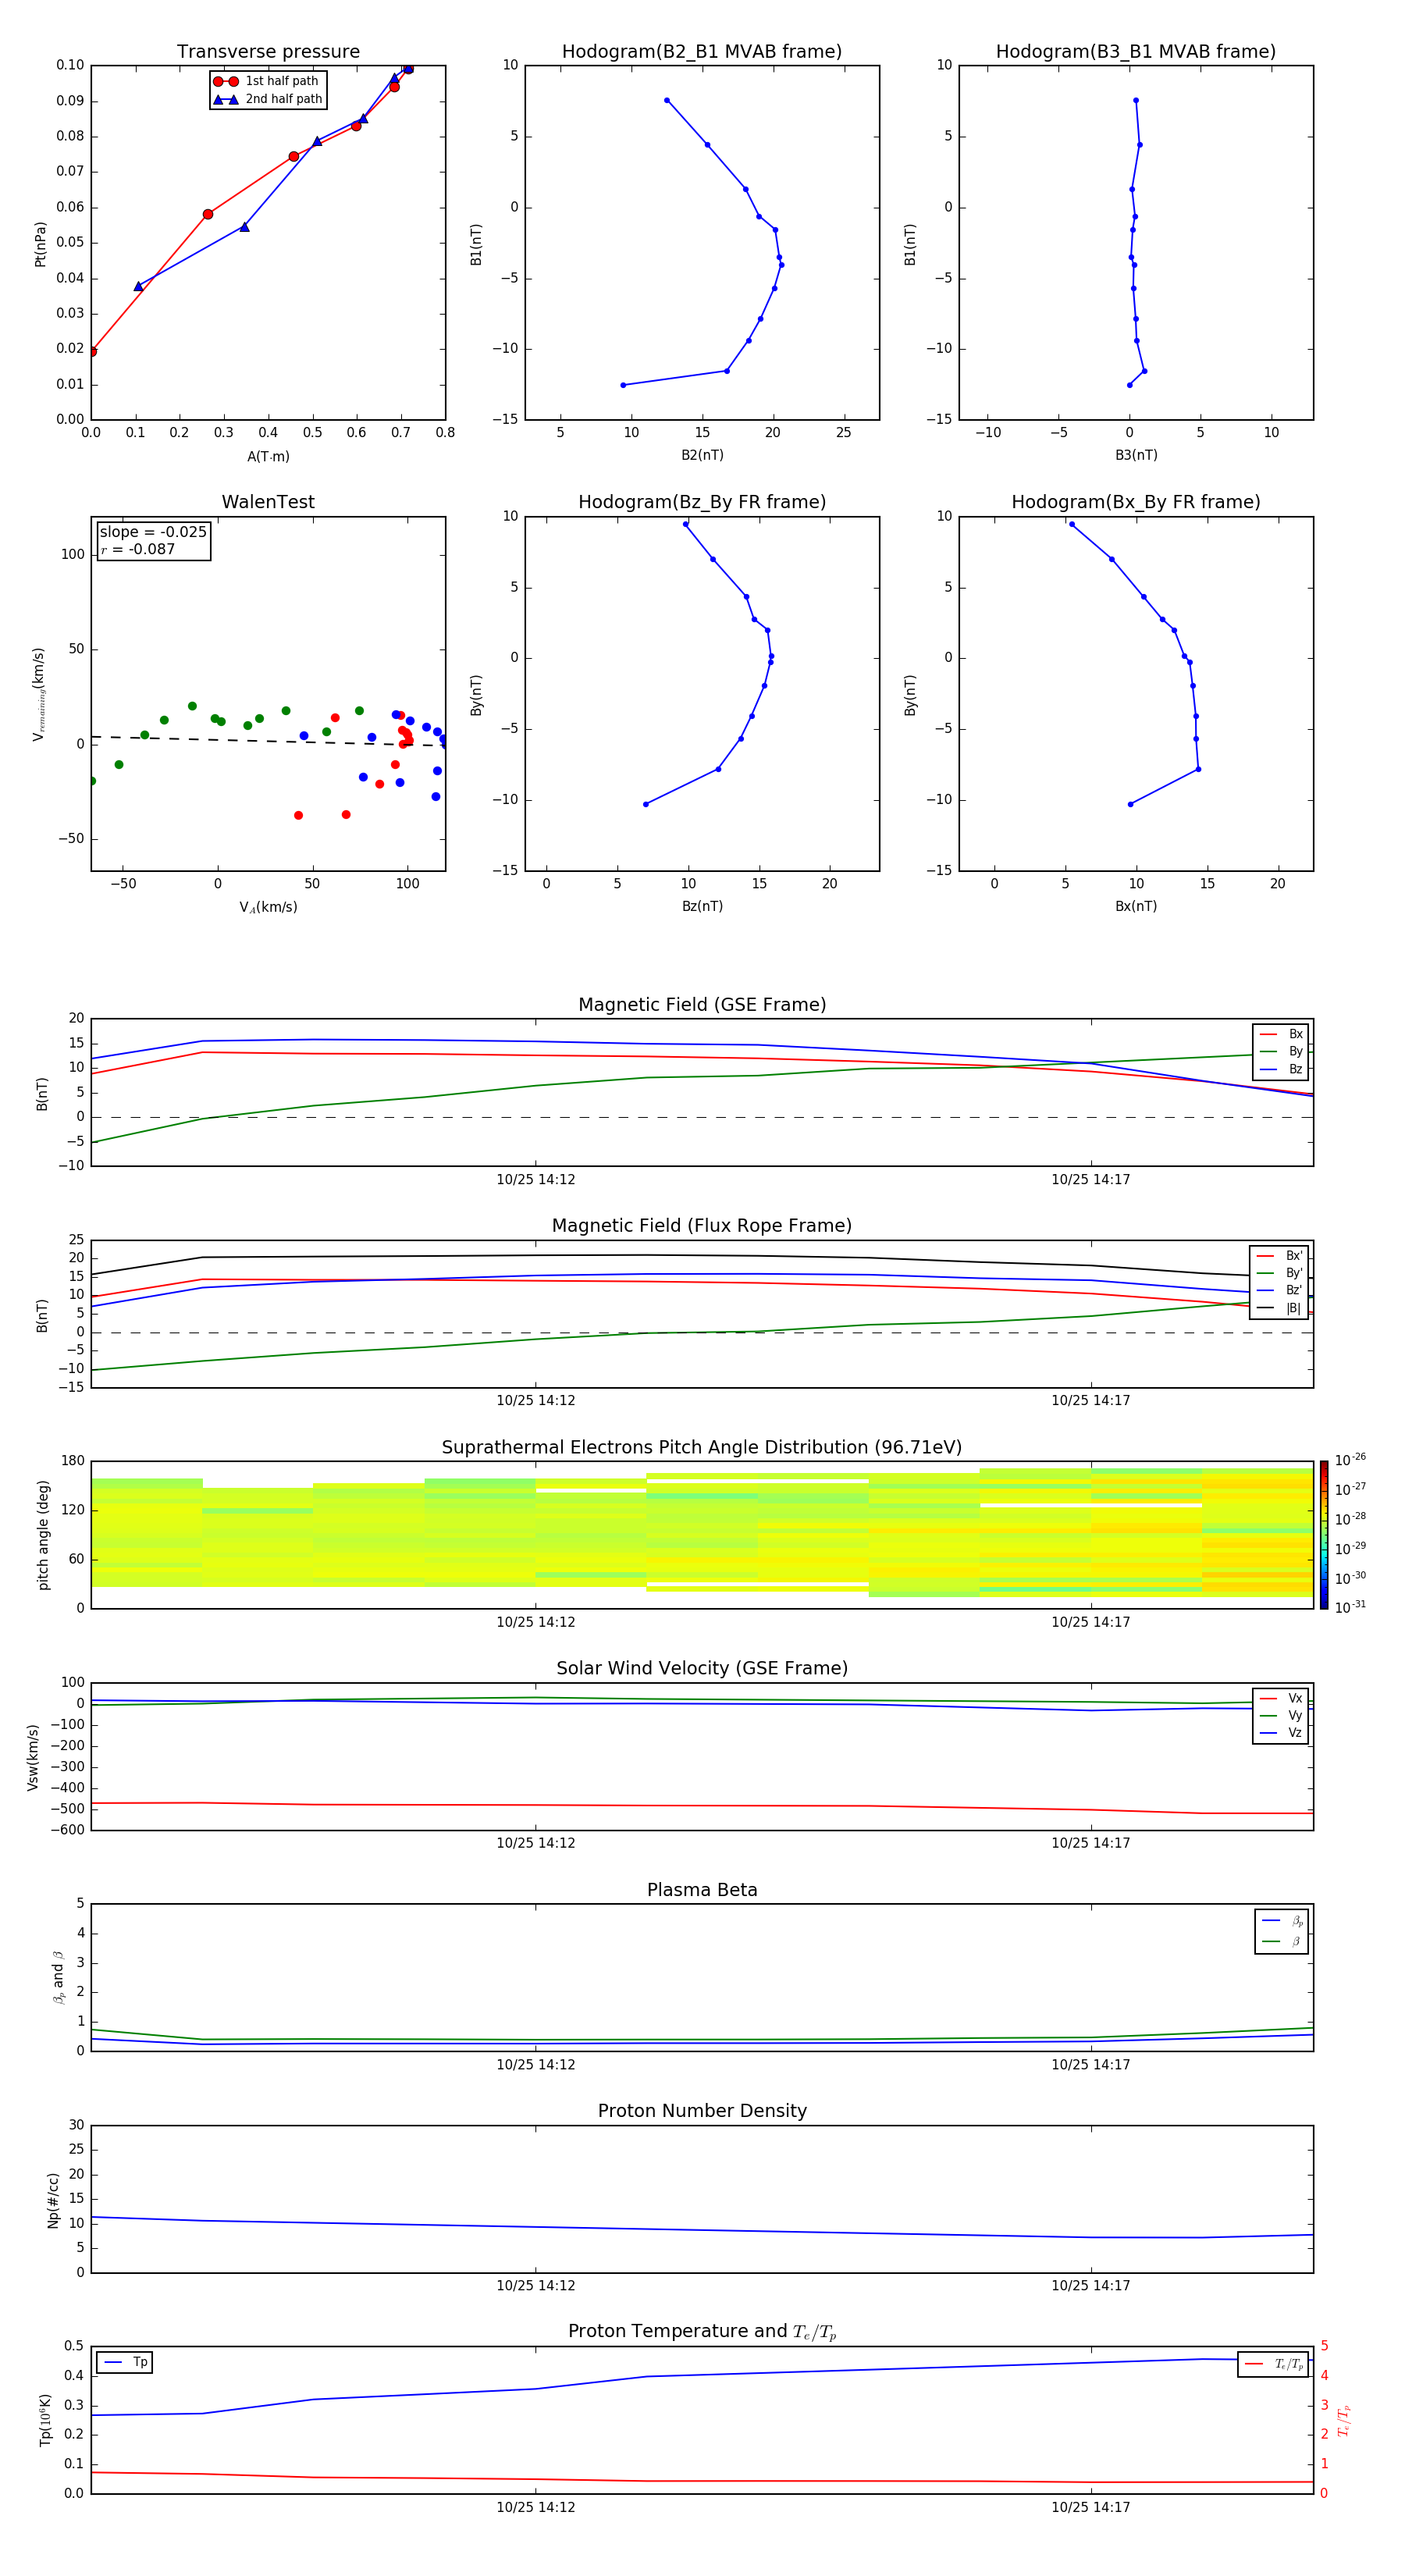
Task: Click the "Vsw(km/s)" y-axis label
Action: (x=32, y=1757)
